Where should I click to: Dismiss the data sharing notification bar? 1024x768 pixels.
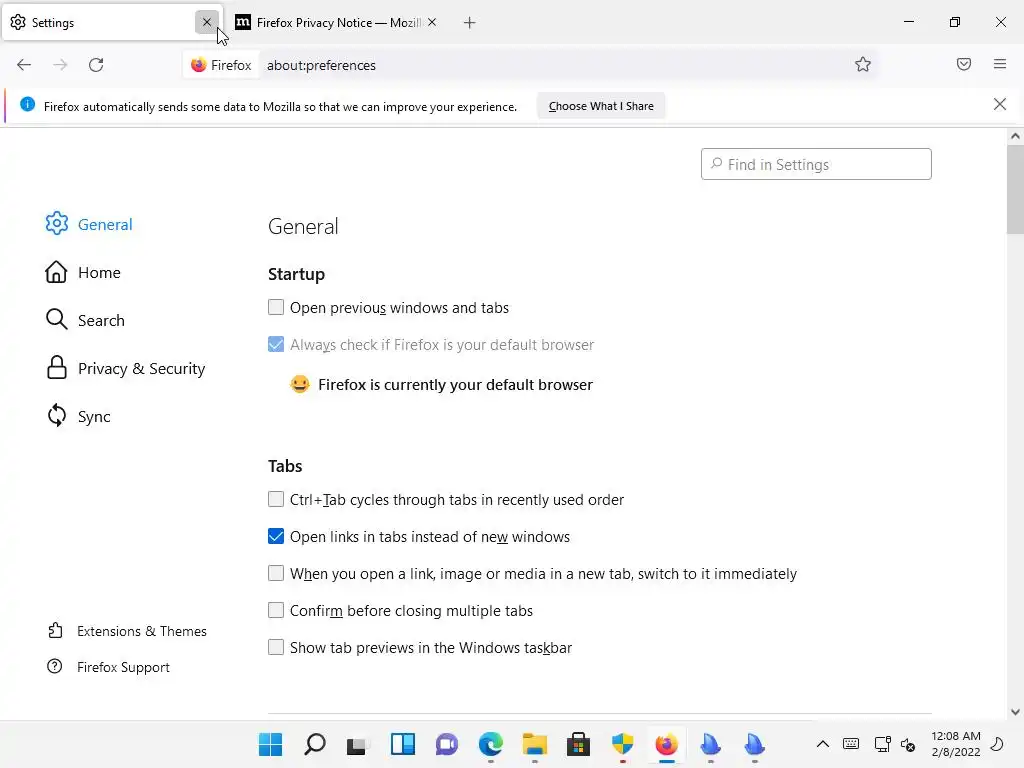click(999, 104)
